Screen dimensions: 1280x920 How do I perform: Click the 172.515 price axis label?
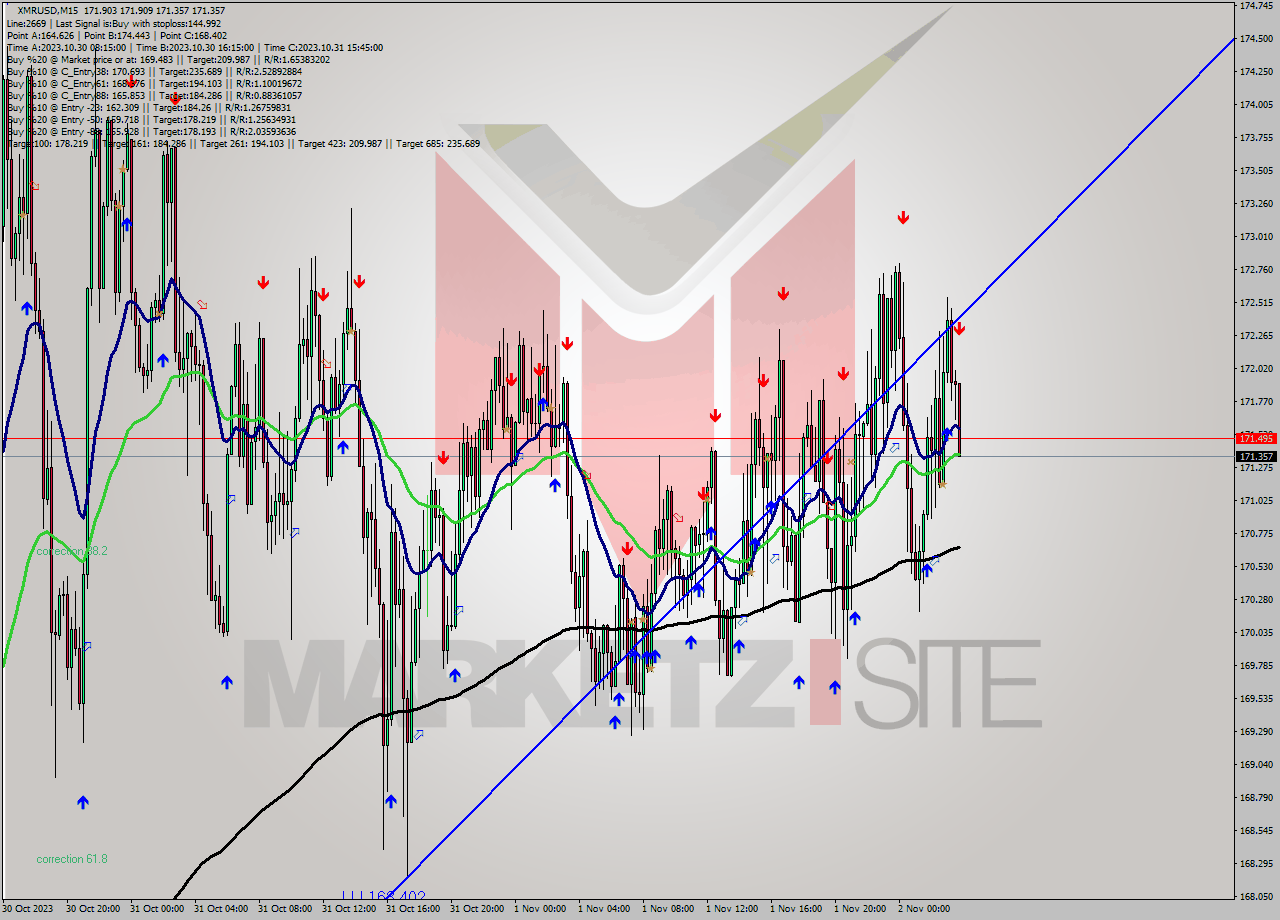click(1256, 303)
